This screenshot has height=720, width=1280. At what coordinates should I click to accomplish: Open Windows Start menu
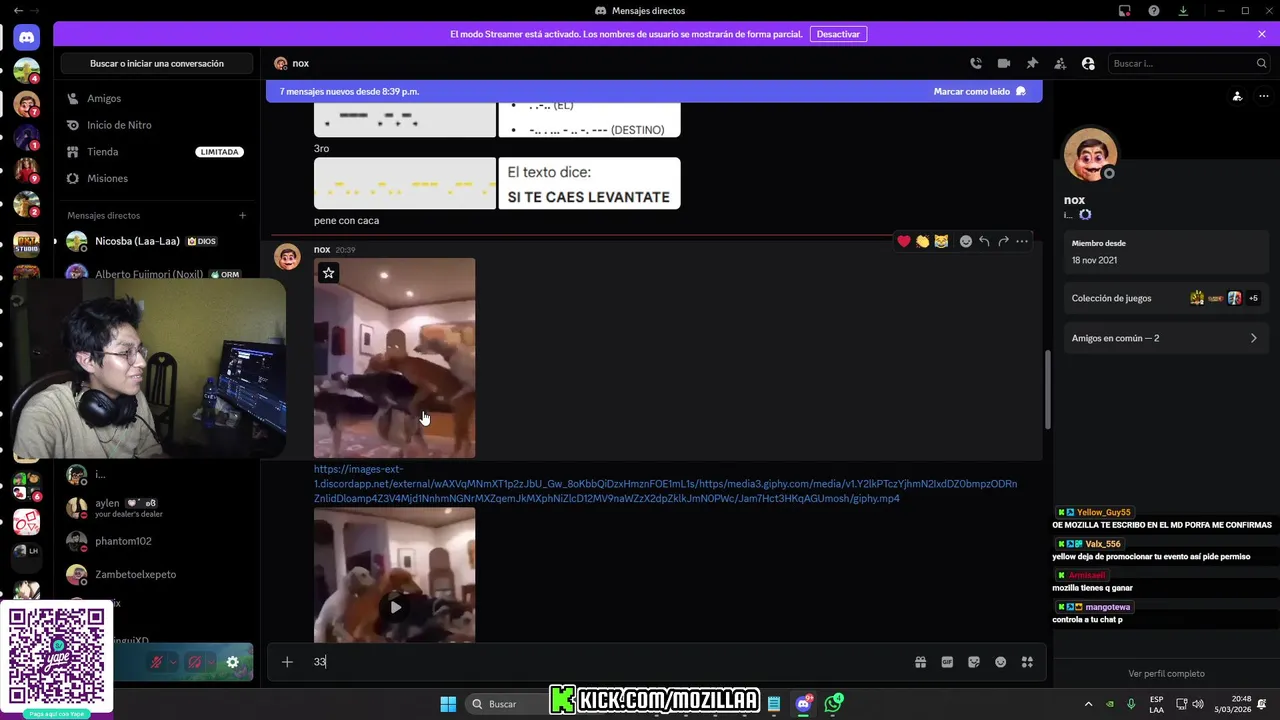[x=448, y=704]
